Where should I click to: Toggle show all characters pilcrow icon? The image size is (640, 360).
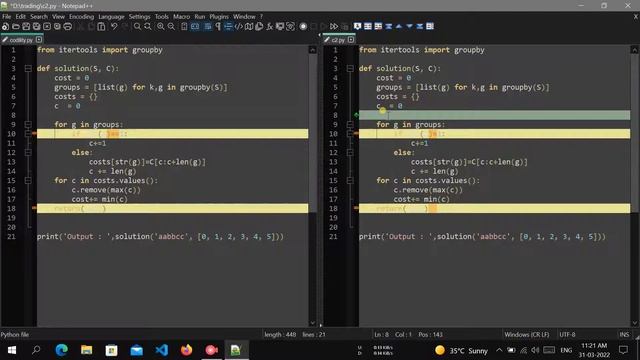pos(218,27)
